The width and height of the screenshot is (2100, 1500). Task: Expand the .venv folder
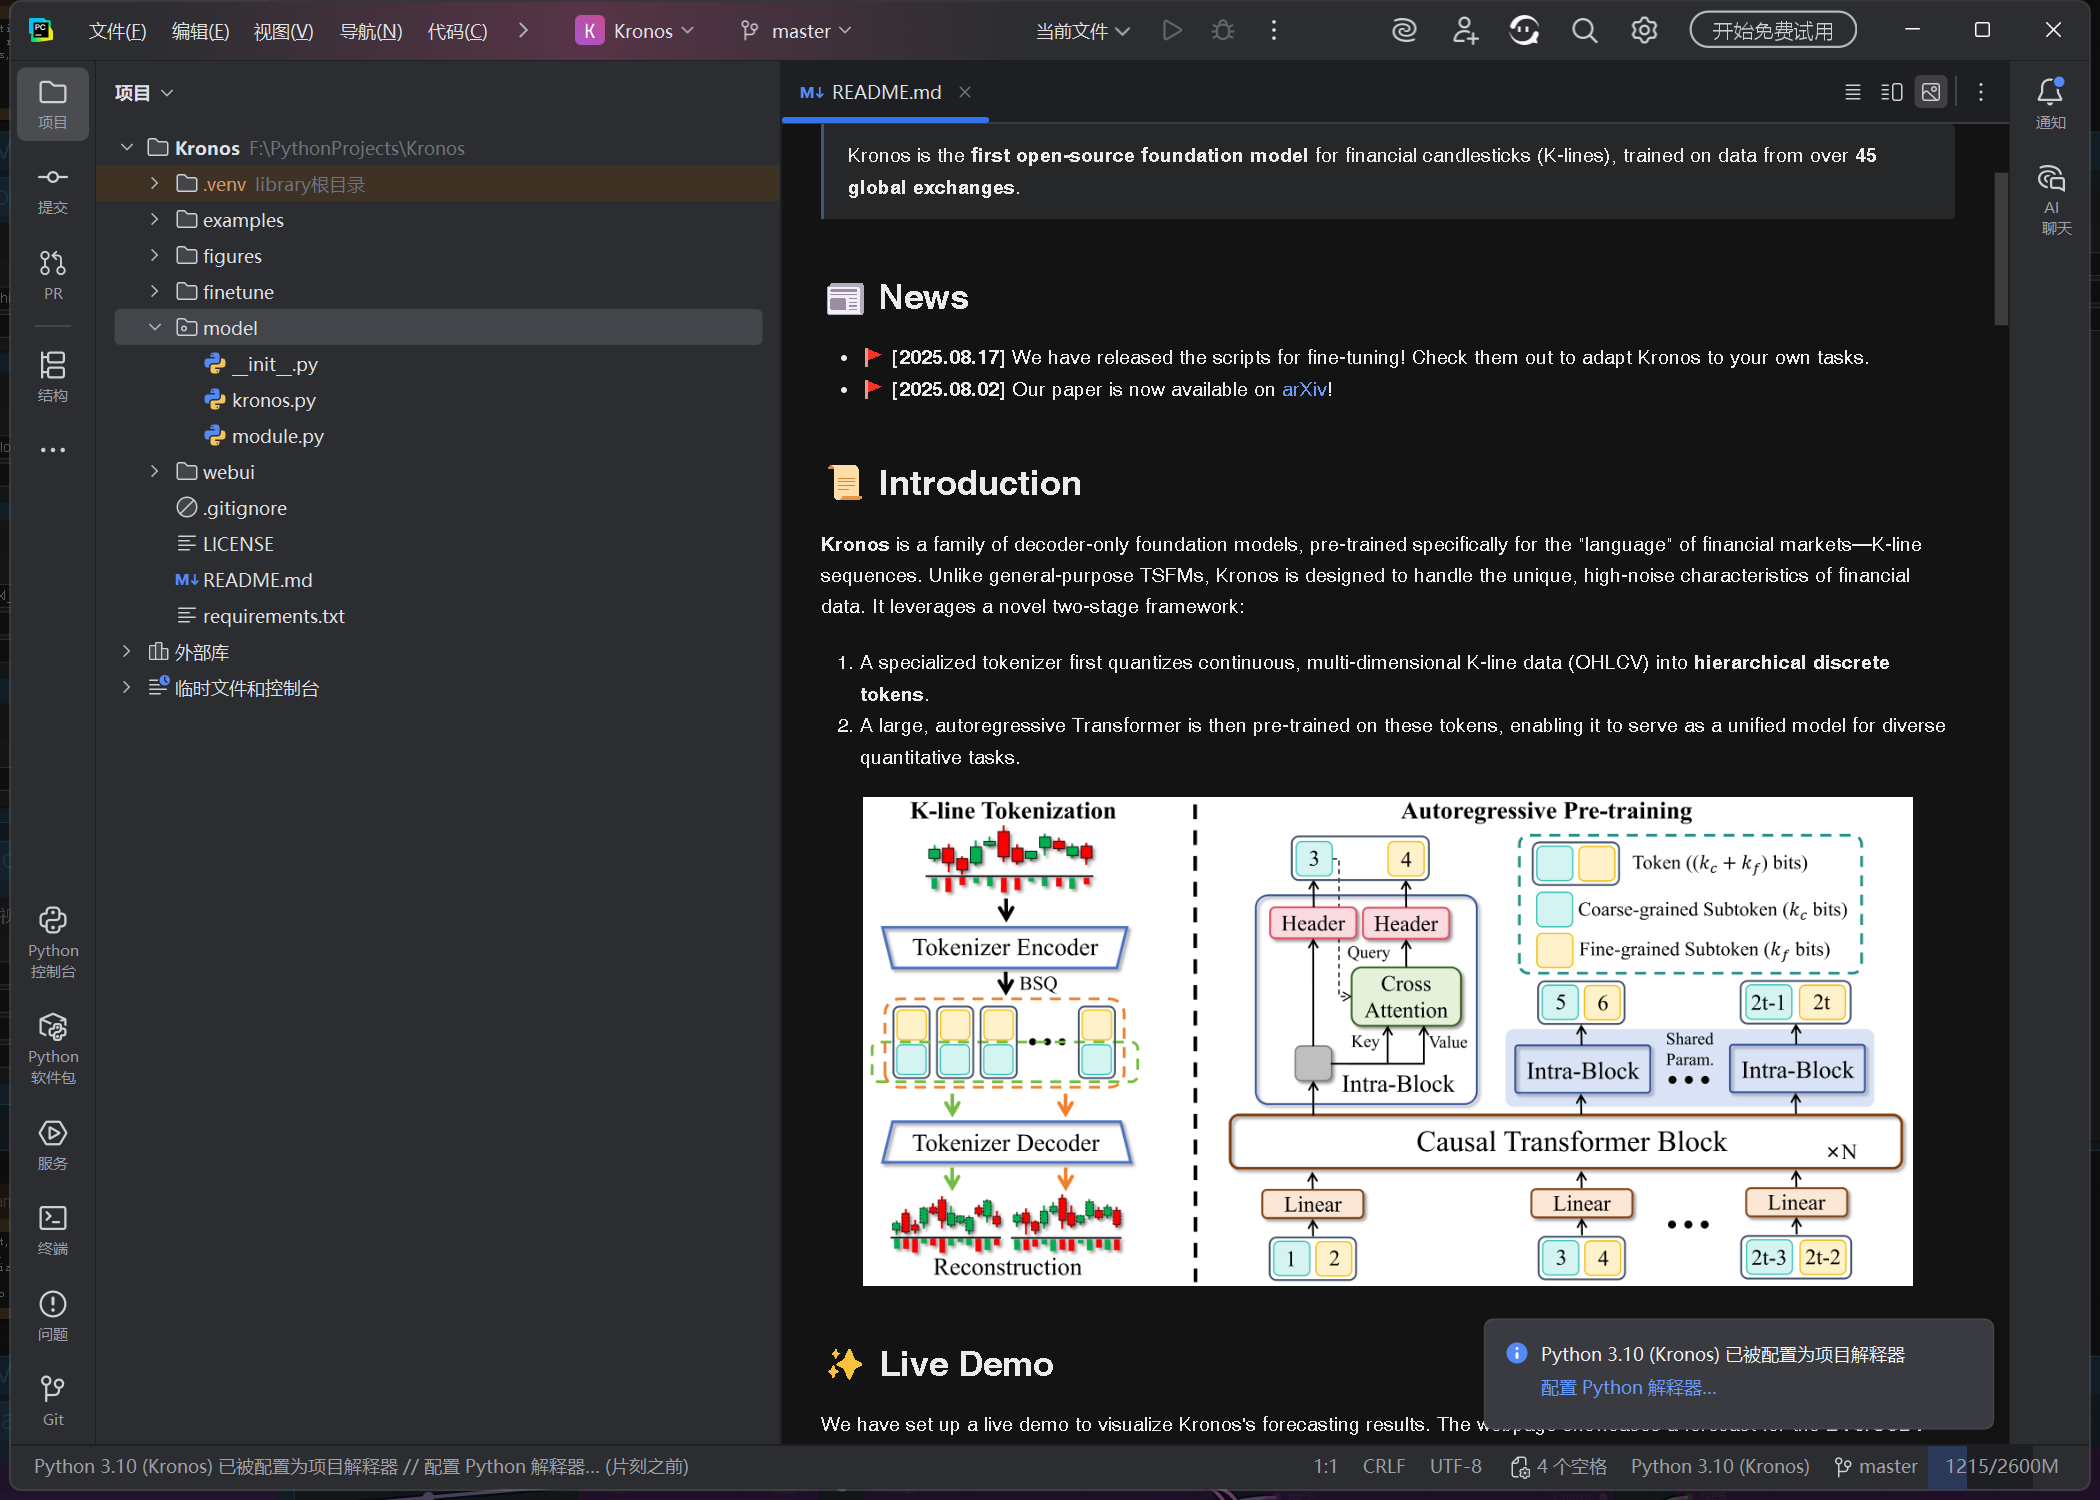tap(154, 183)
